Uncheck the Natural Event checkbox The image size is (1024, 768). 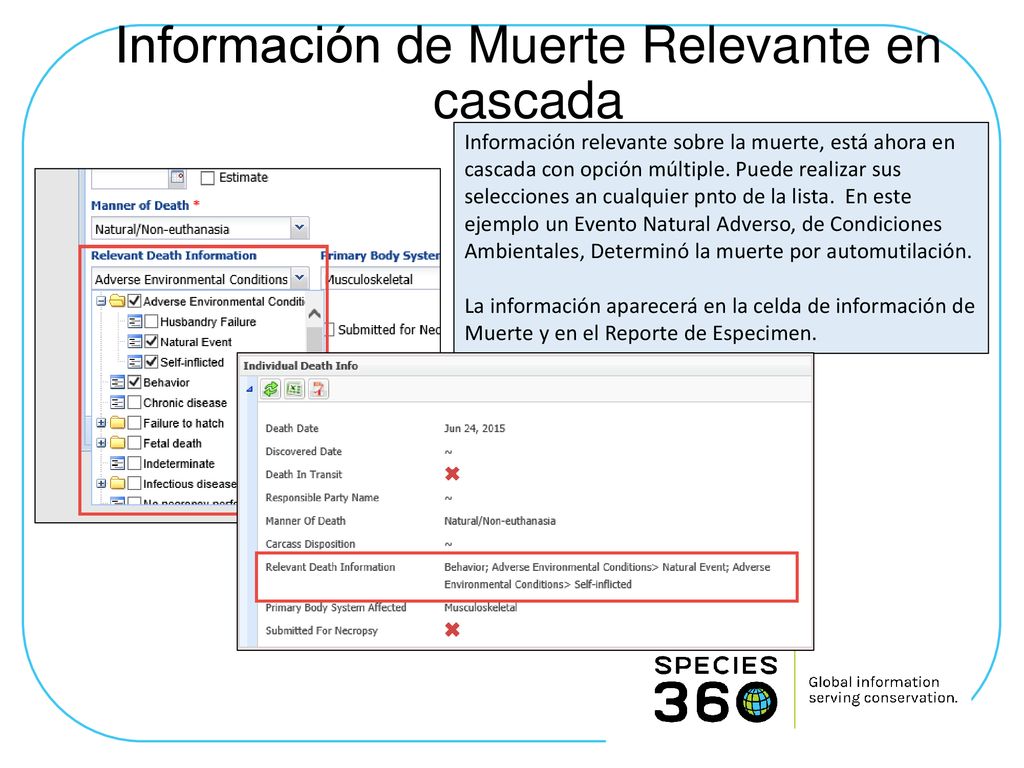[x=152, y=342]
